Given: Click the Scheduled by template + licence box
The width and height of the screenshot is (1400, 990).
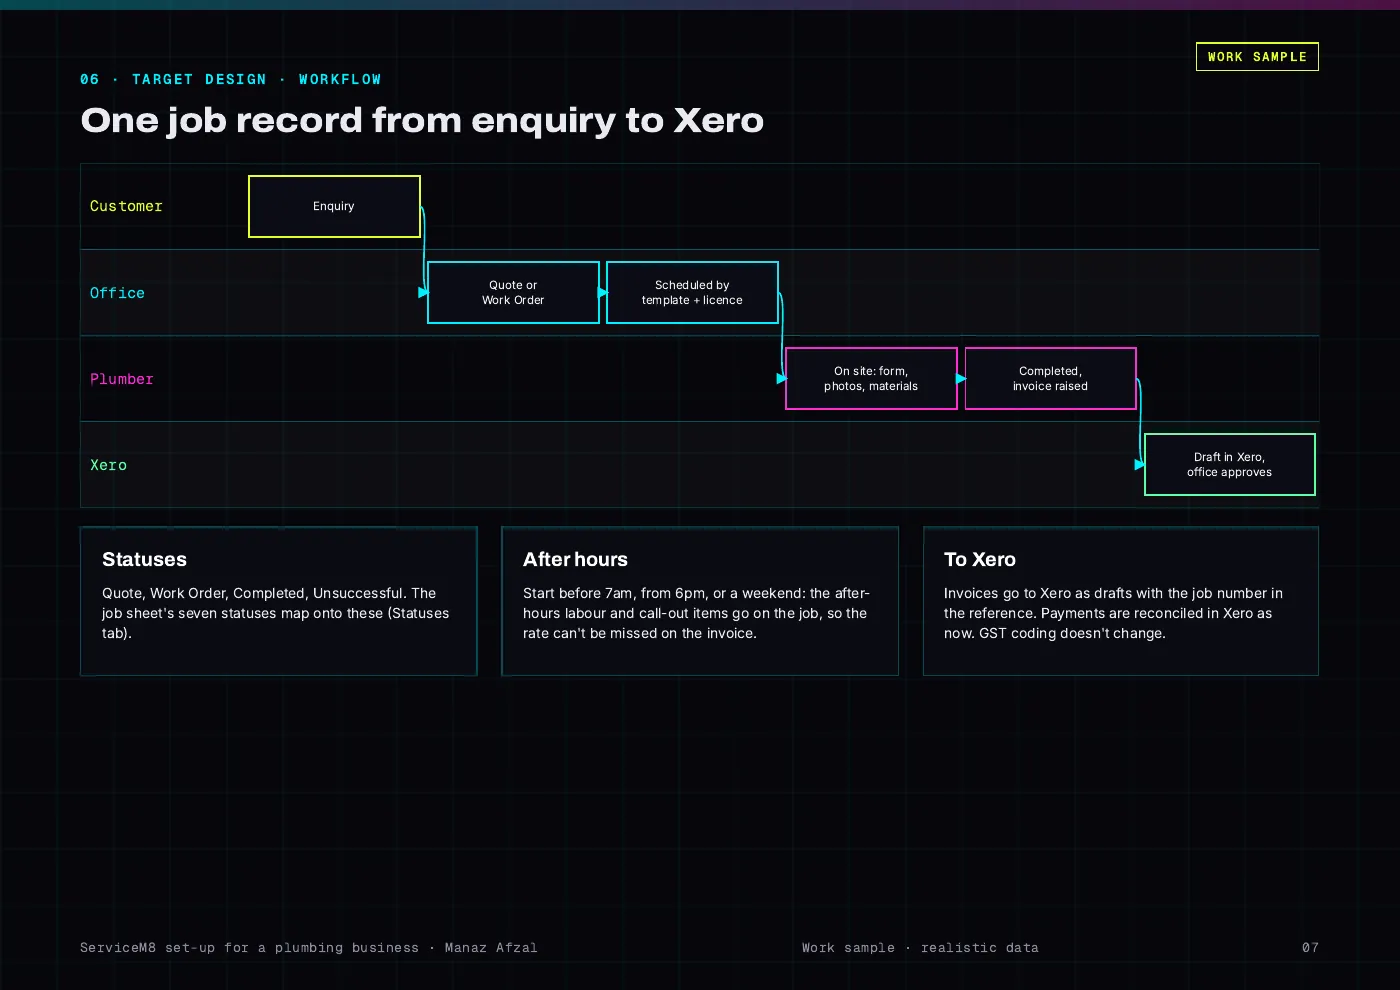Looking at the screenshot, I should (x=692, y=292).
